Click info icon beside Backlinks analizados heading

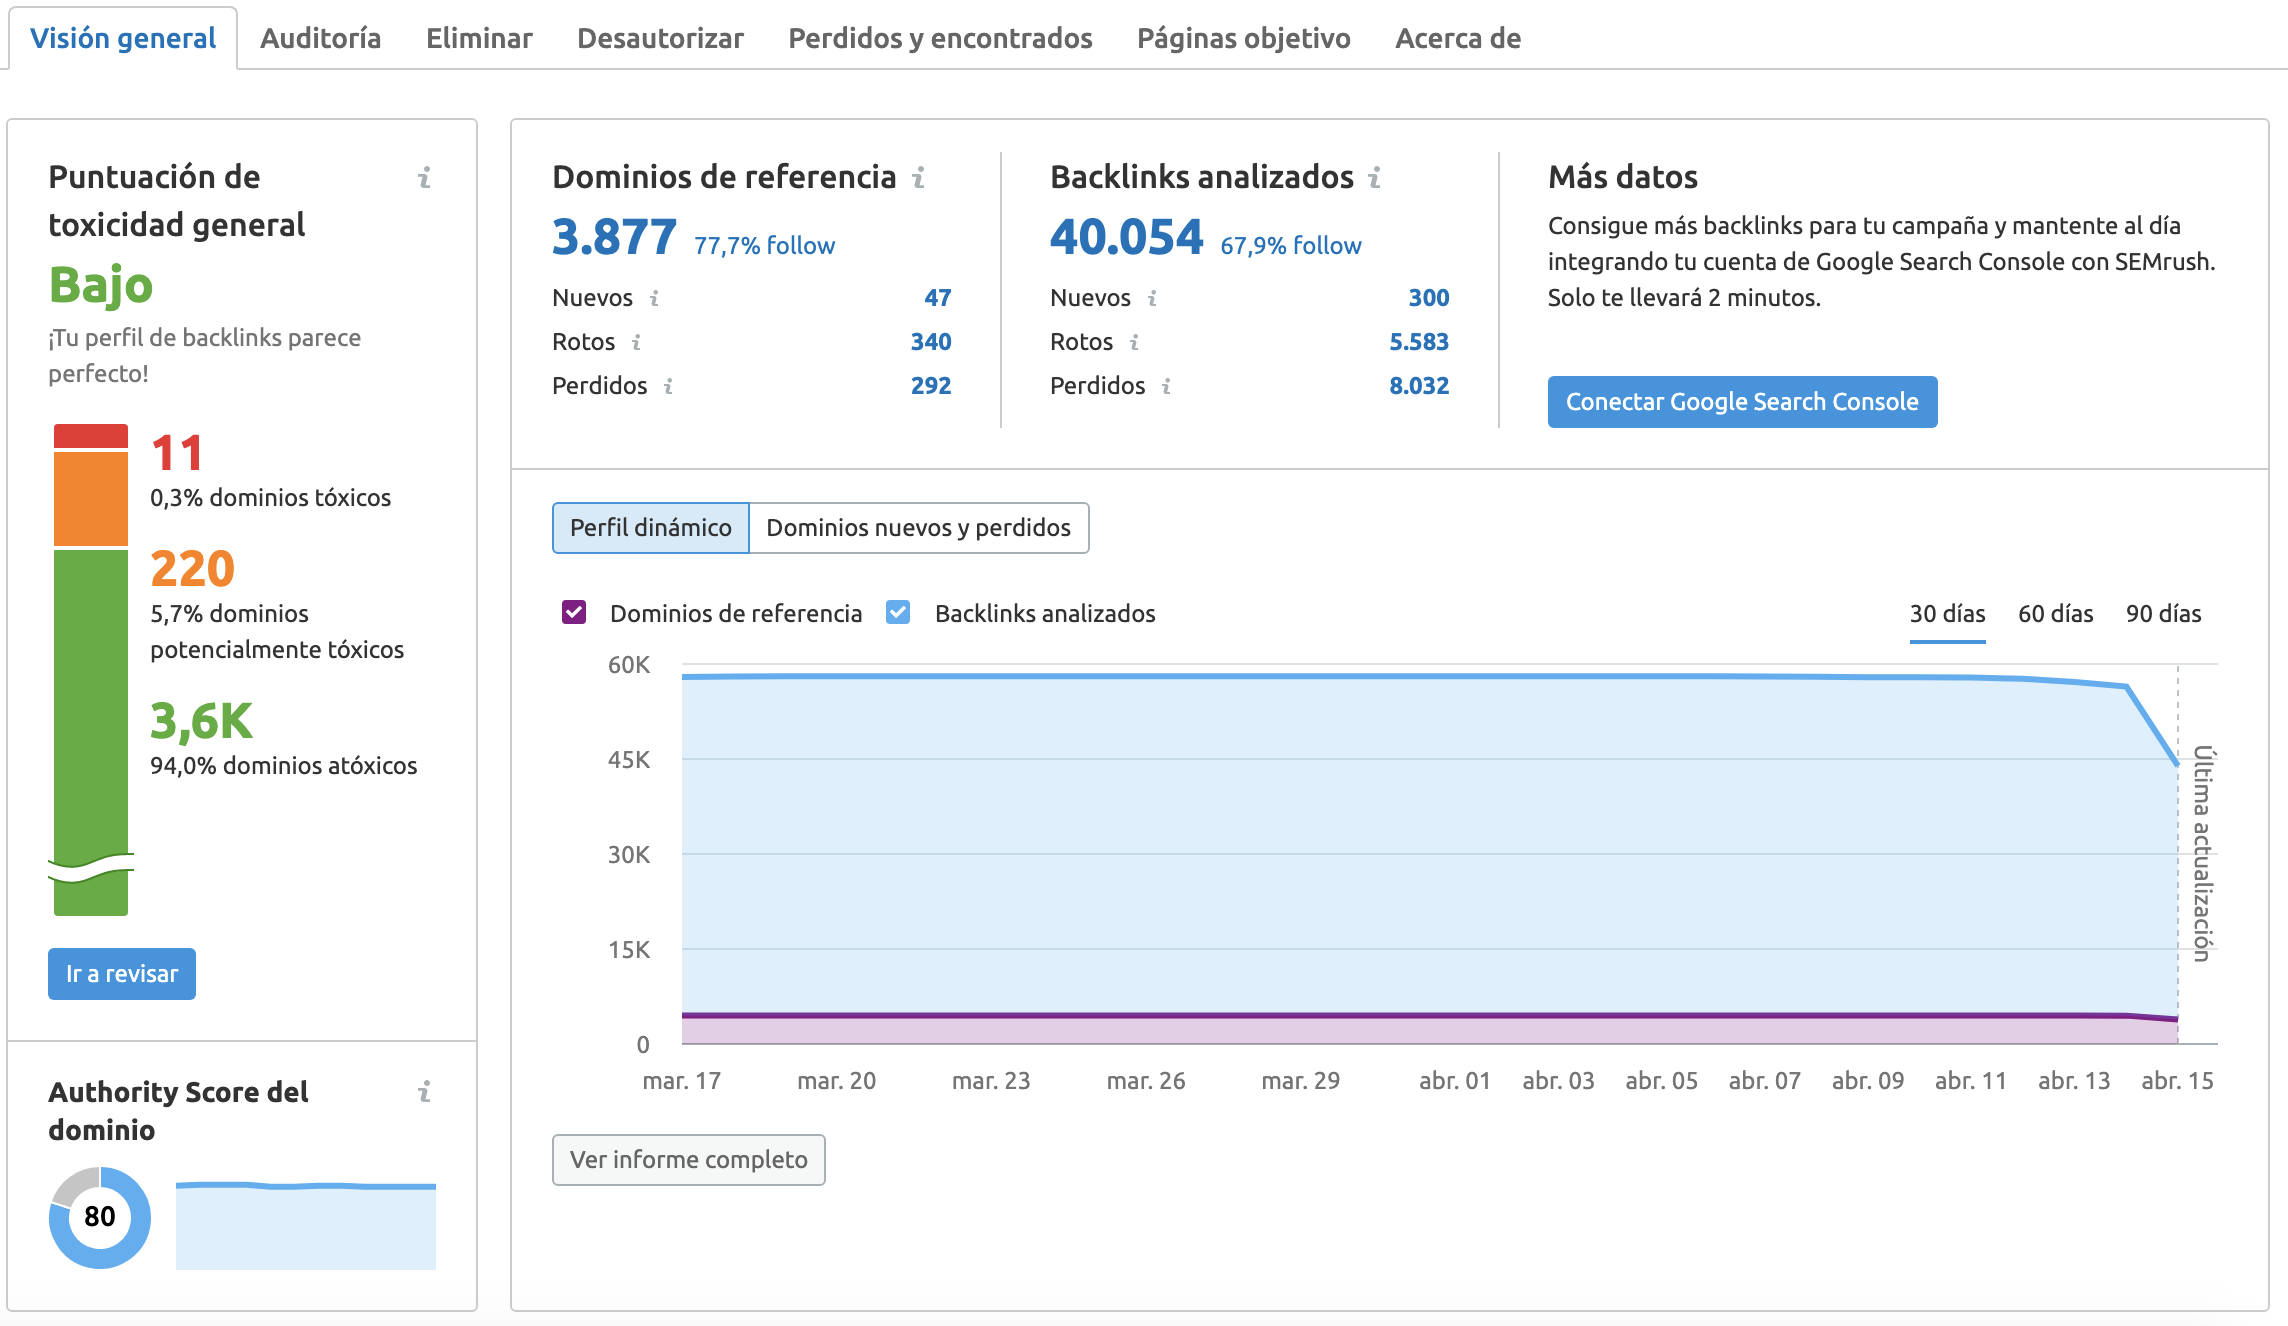point(1375,178)
